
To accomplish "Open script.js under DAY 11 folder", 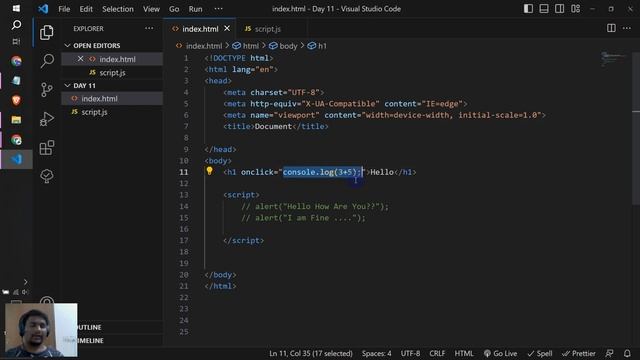I will (112, 112).
